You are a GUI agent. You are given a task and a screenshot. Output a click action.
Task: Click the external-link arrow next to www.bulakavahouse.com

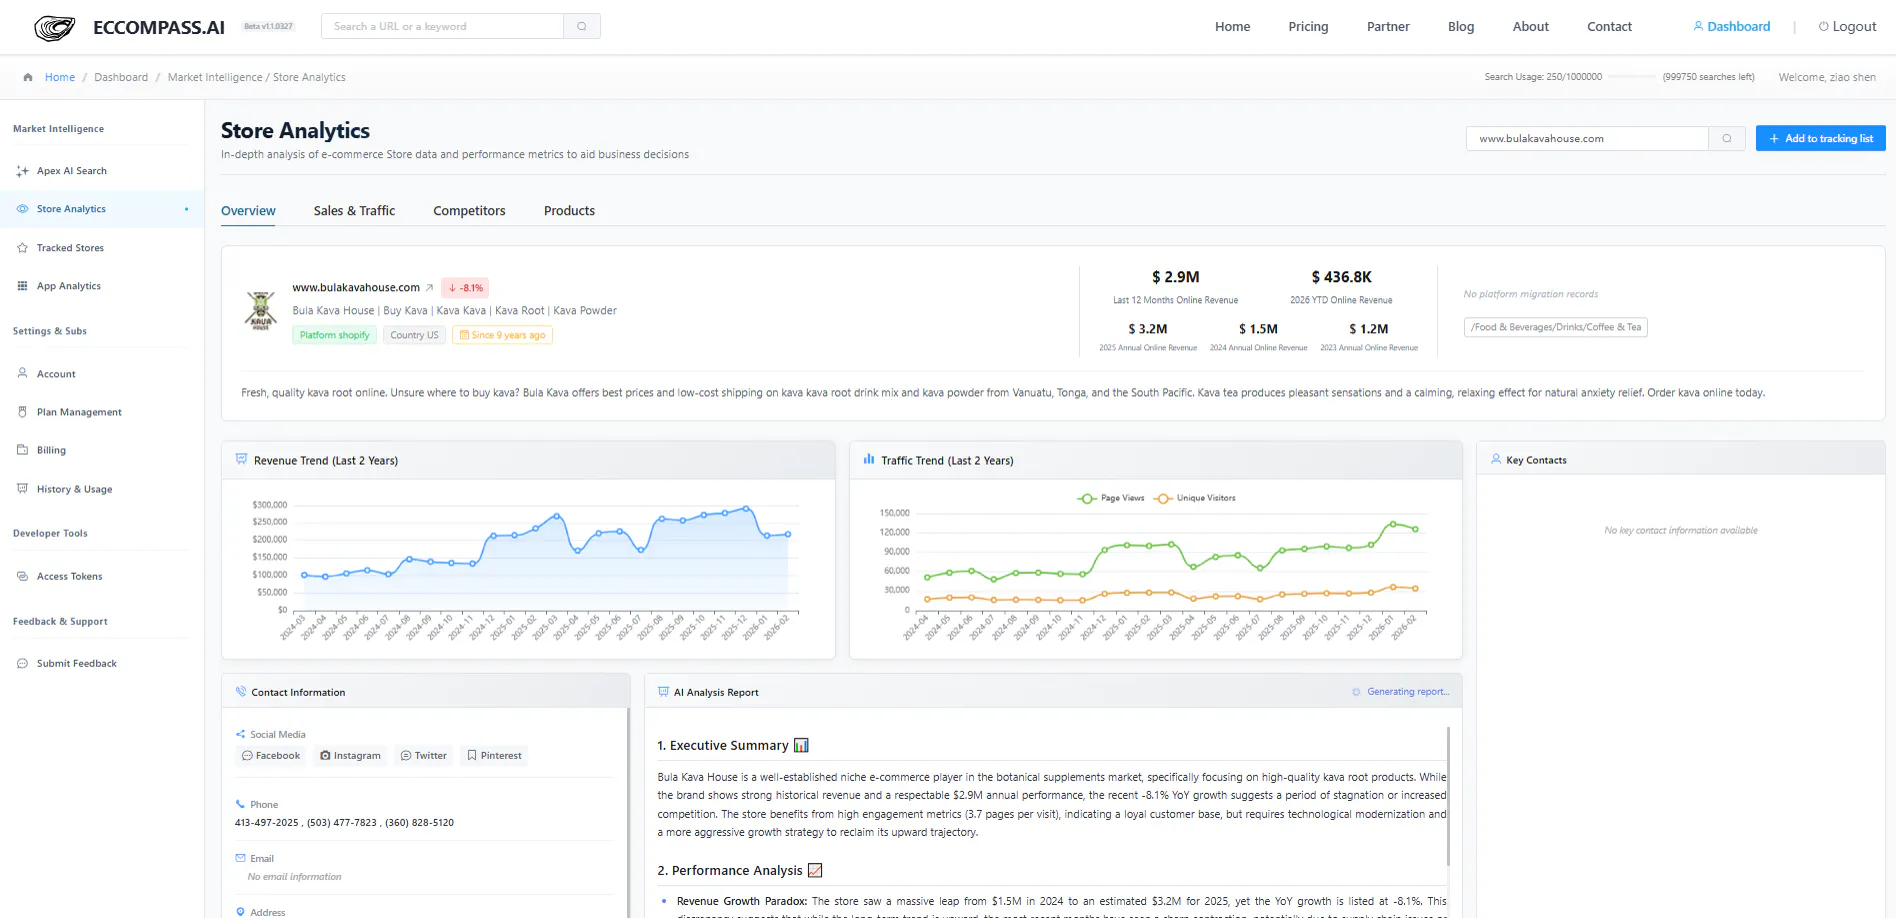point(430,288)
